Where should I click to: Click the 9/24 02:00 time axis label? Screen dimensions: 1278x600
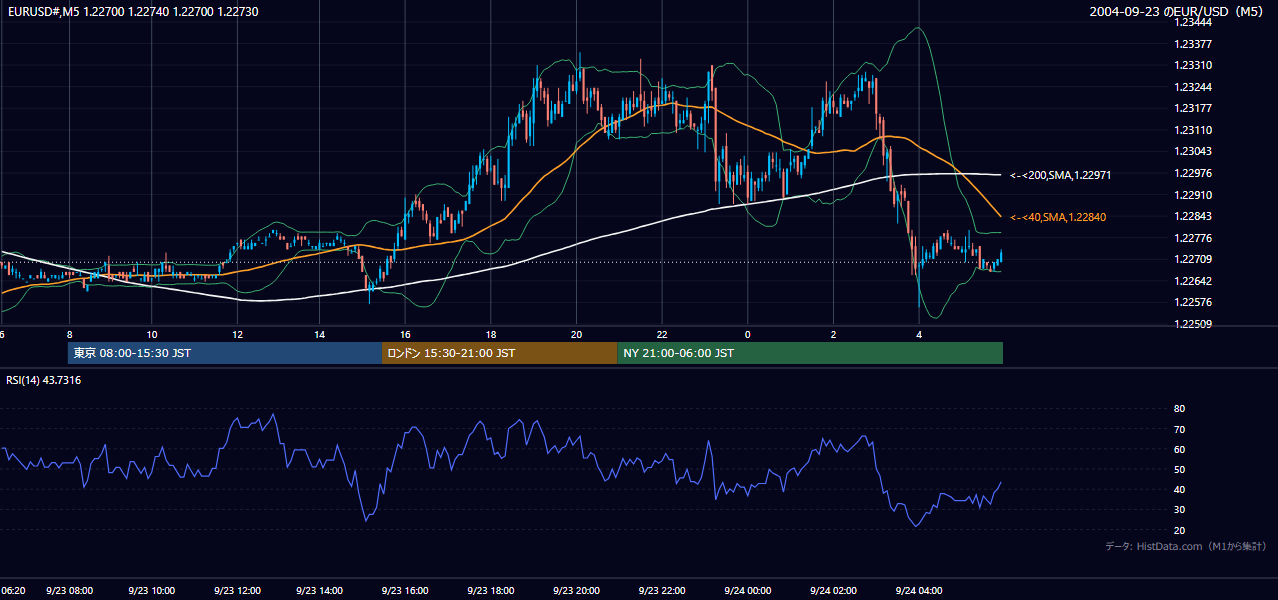pos(833,591)
